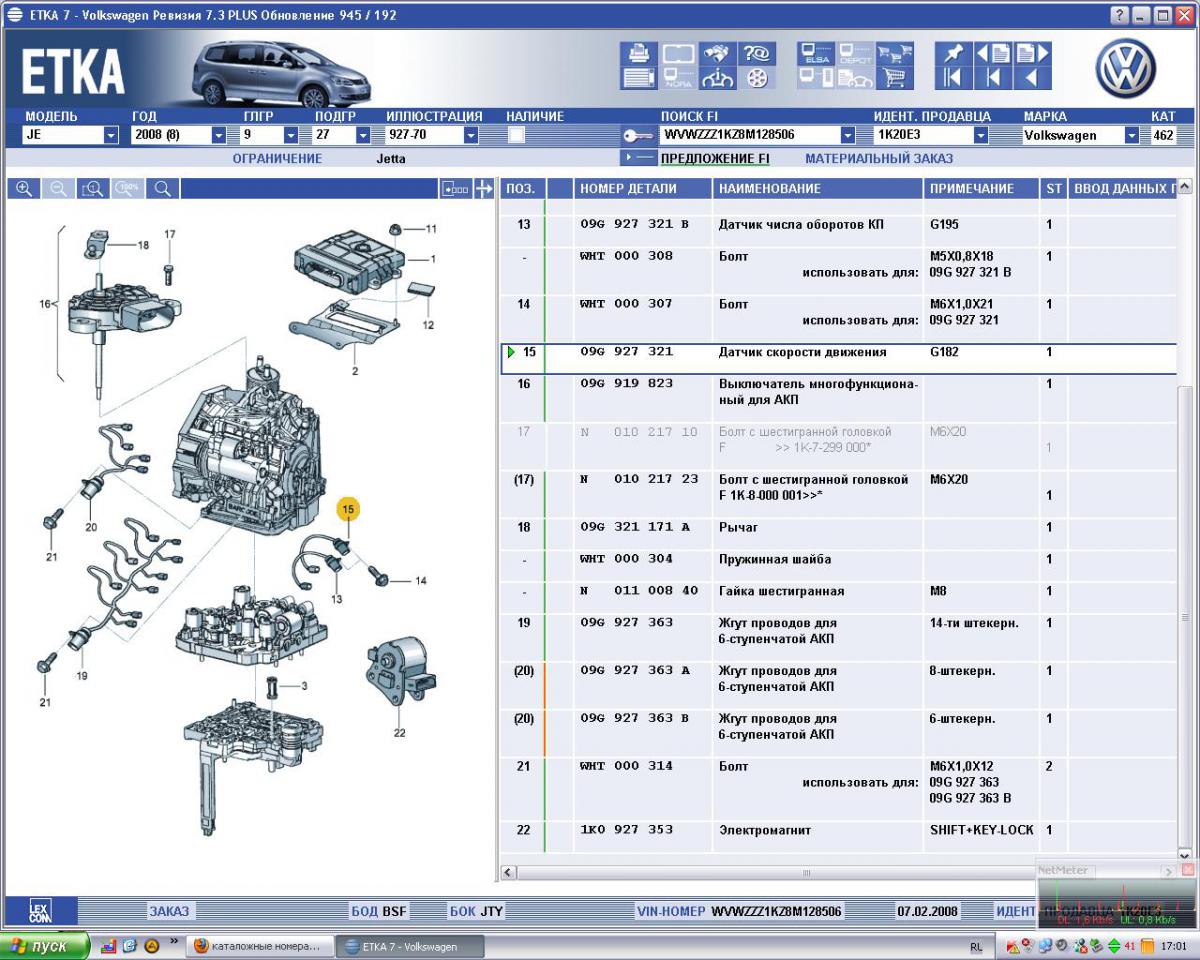
Task: Click the БОД BSF status field
Action: [379, 911]
